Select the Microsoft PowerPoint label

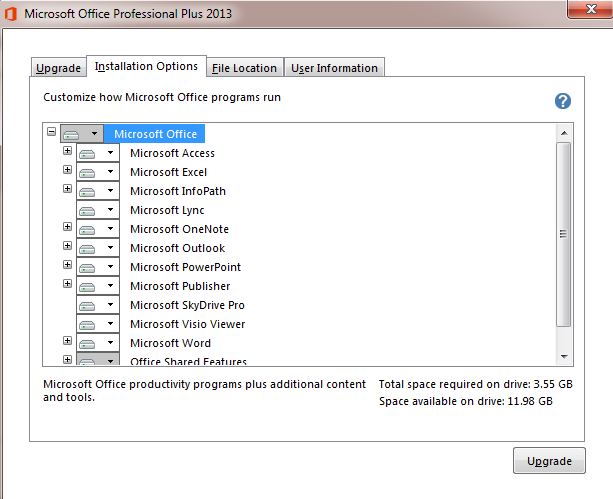185,267
